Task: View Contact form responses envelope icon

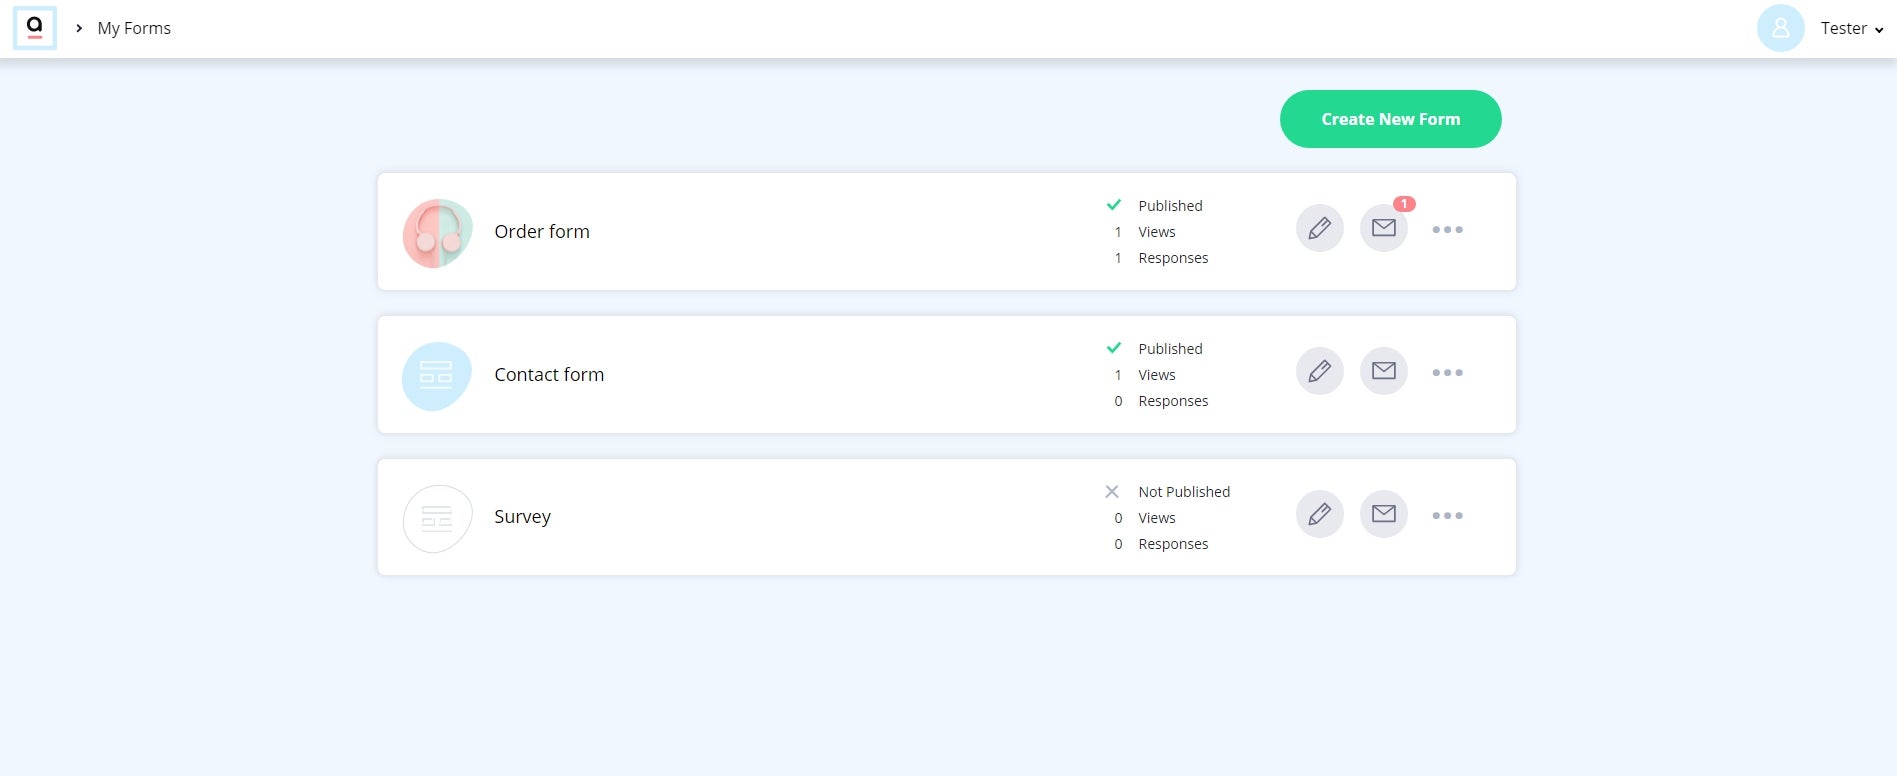Action: tap(1384, 371)
